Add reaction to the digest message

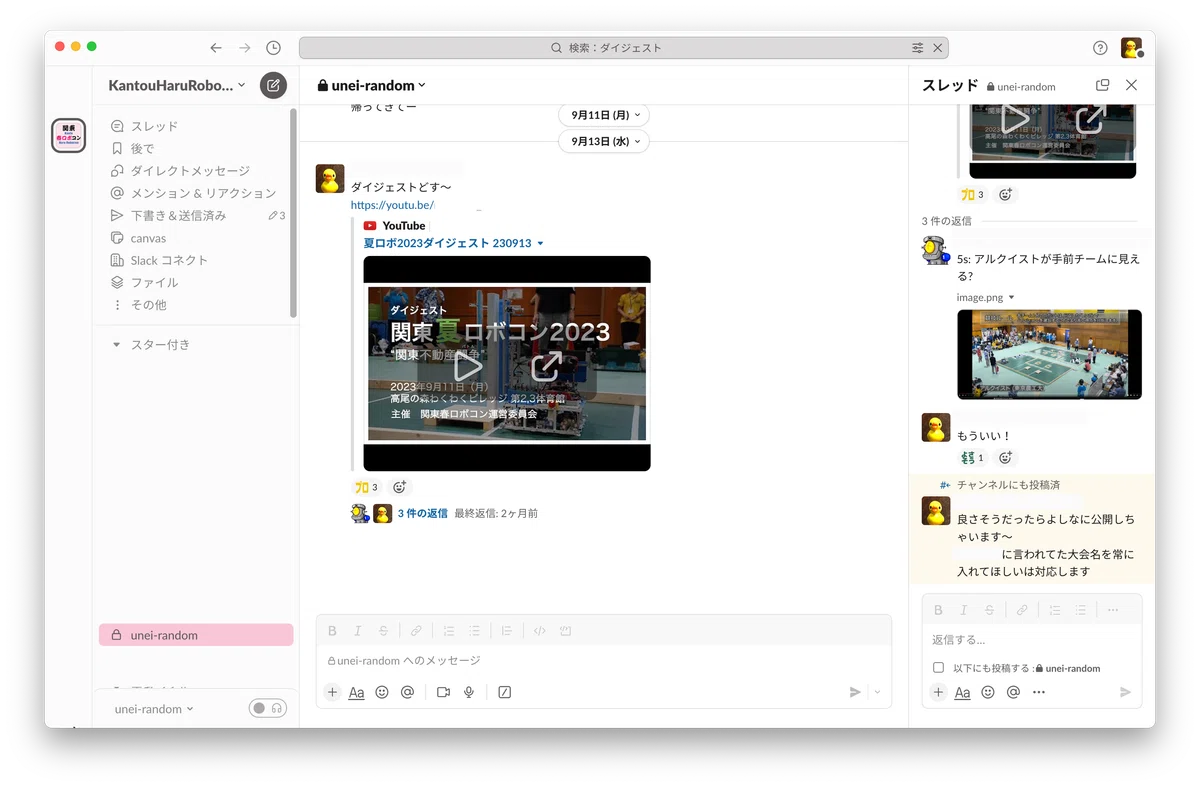tap(399, 487)
